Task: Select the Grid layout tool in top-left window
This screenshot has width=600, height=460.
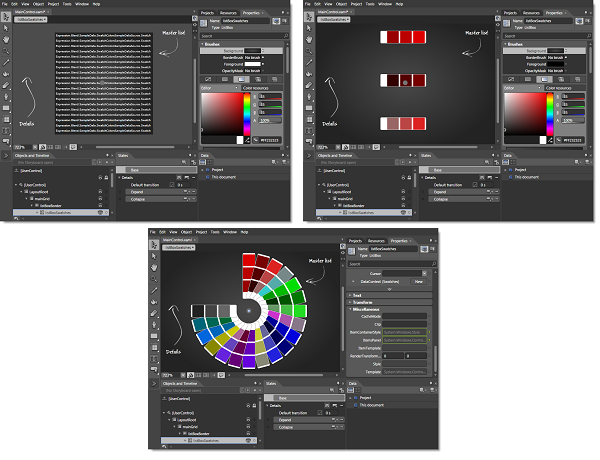Action: click(6, 120)
